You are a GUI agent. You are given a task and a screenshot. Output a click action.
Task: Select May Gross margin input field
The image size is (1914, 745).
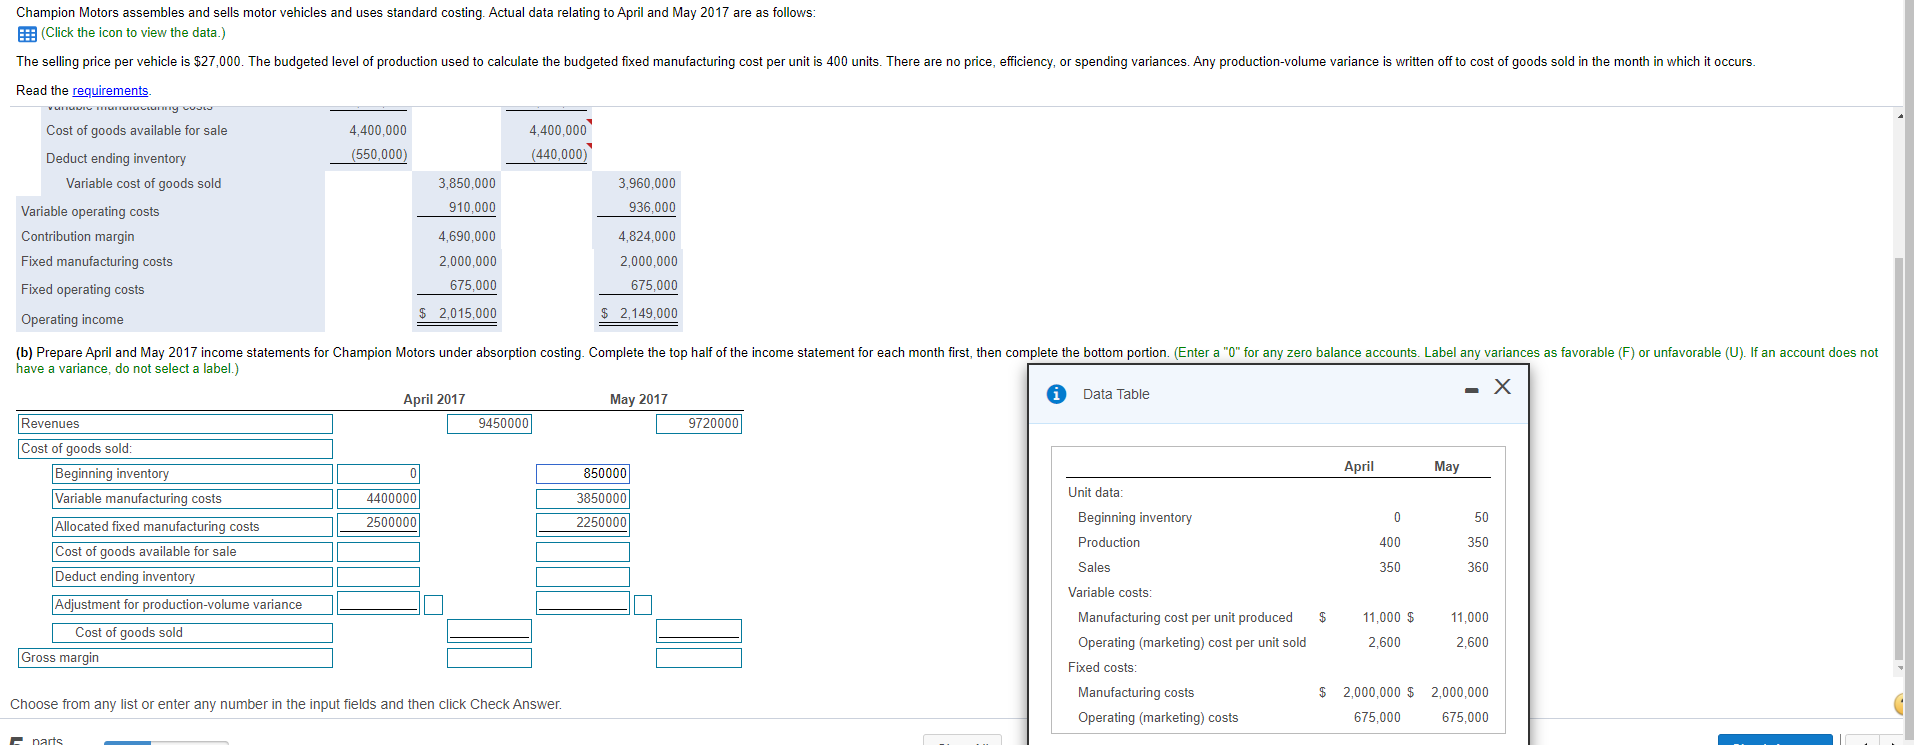point(699,658)
